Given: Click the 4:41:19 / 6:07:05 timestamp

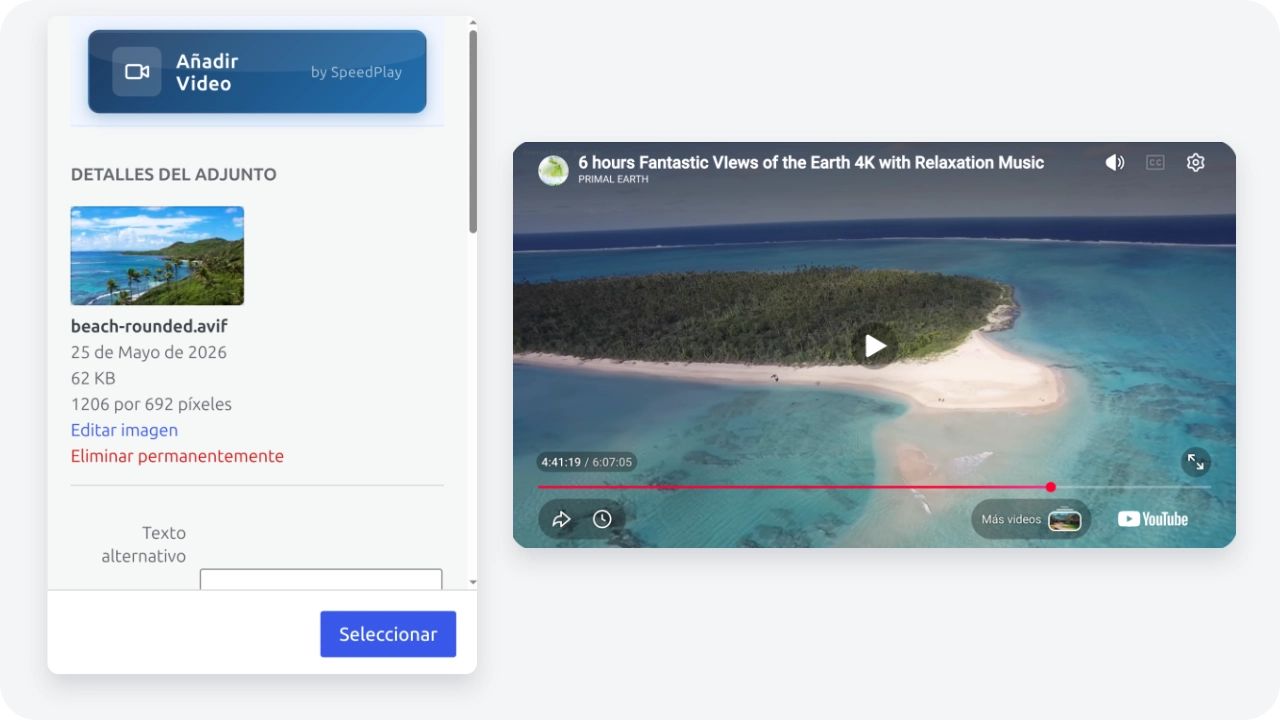Looking at the screenshot, I should (x=587, y=462).
